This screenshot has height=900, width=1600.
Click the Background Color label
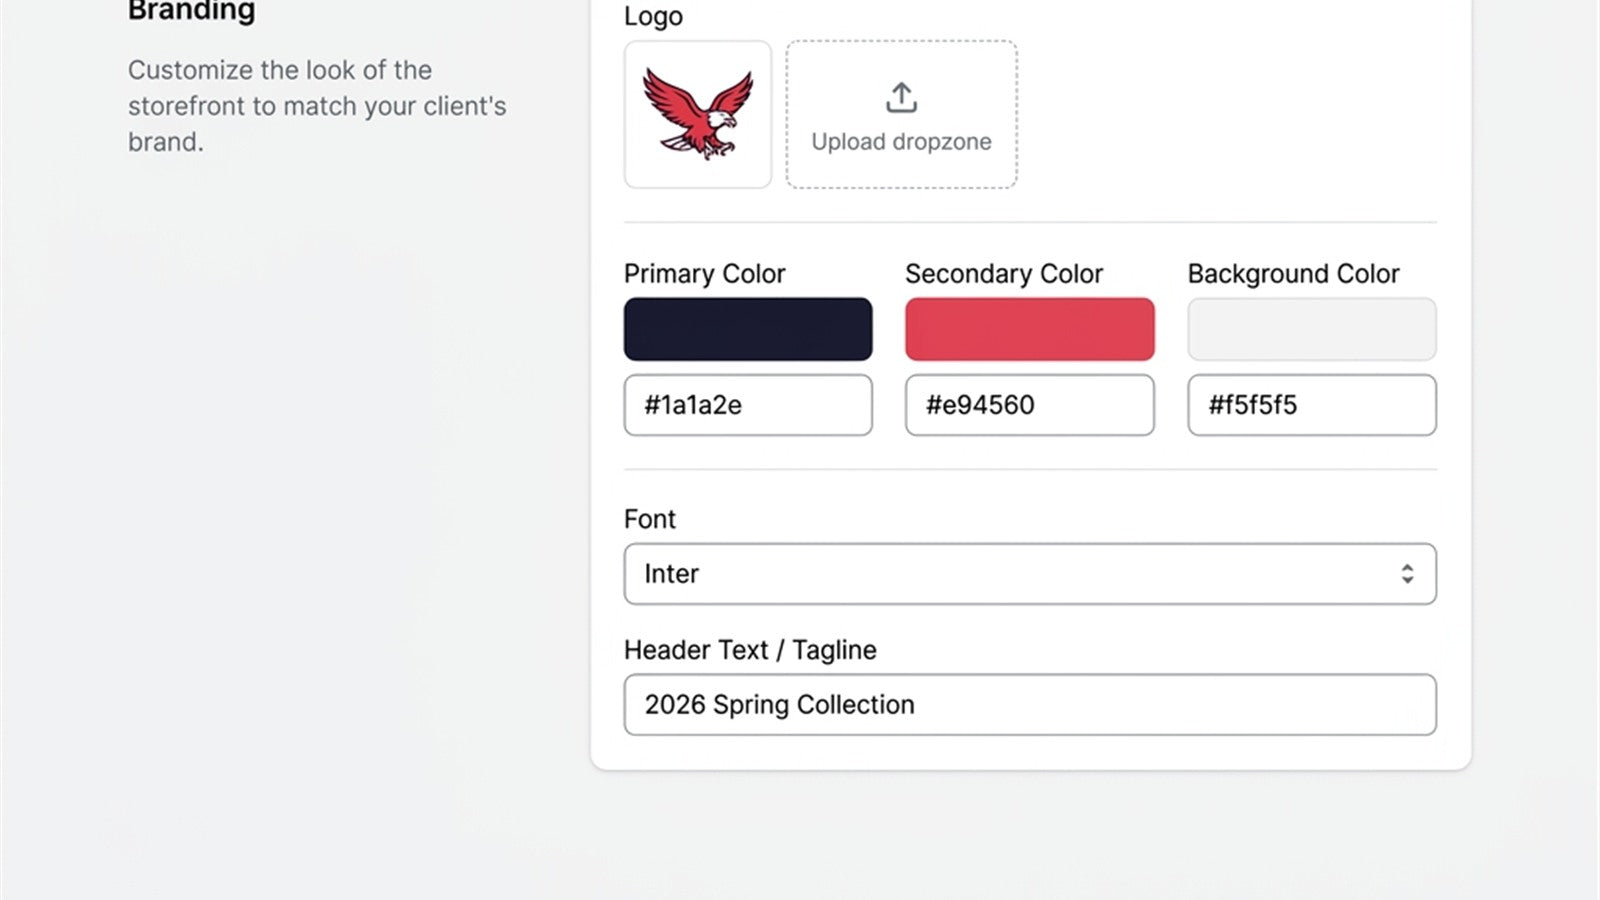pyautogui.click(x=1293, y=274)
